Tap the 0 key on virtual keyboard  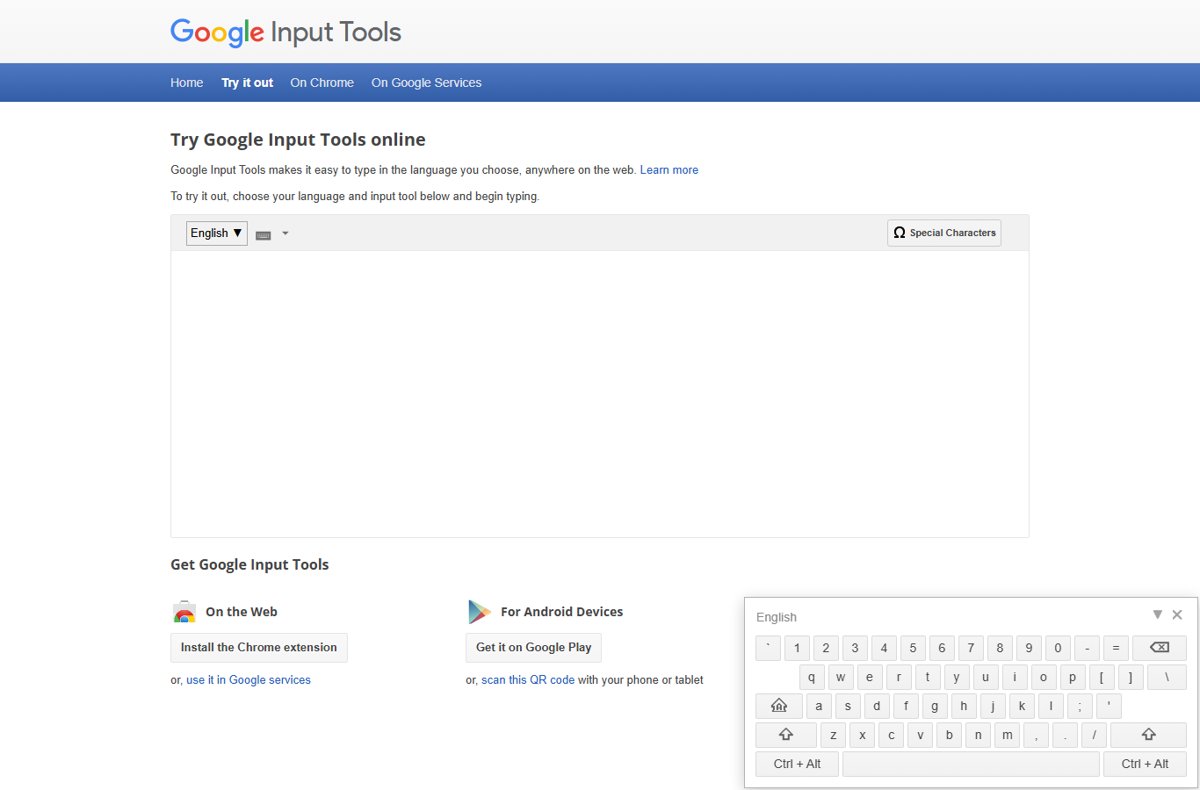[1058, 648]
